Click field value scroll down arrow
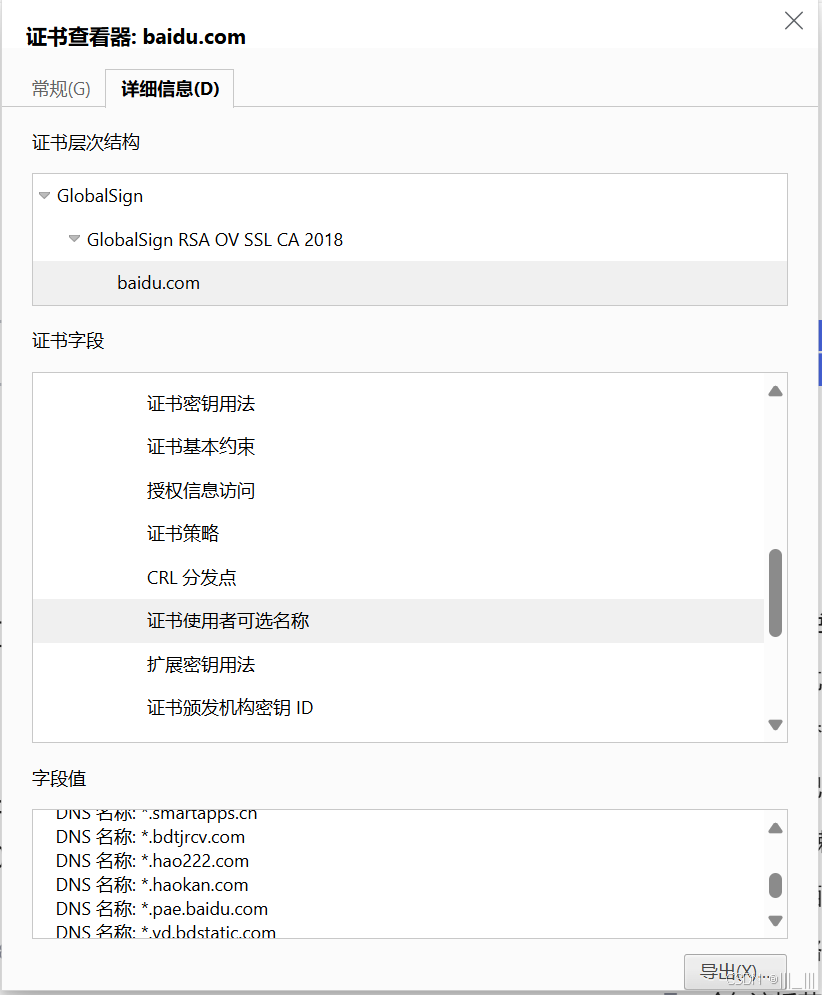This screenshot has height=995, width=822. click(x=775, y=920)
